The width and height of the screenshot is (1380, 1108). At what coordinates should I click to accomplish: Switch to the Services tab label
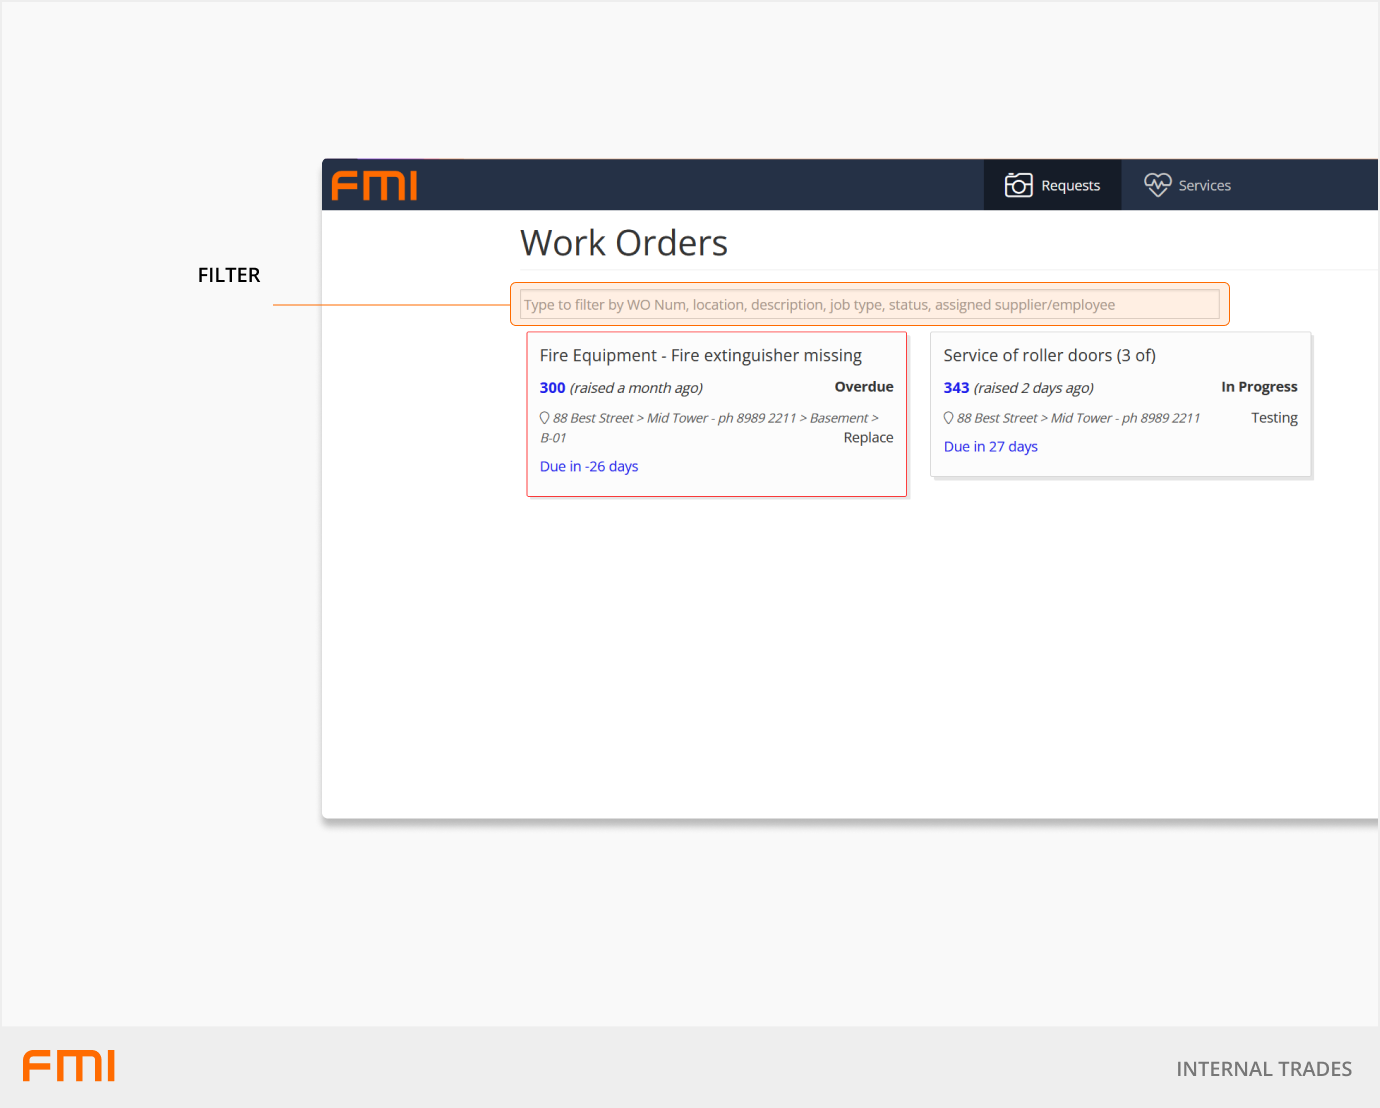1204,186
